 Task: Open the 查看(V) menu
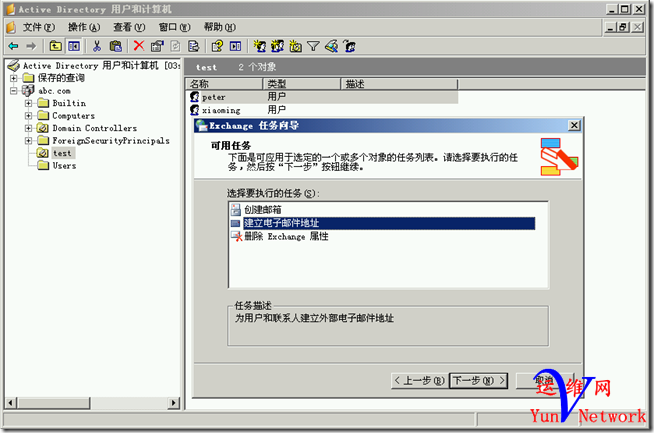coord(129,27)
